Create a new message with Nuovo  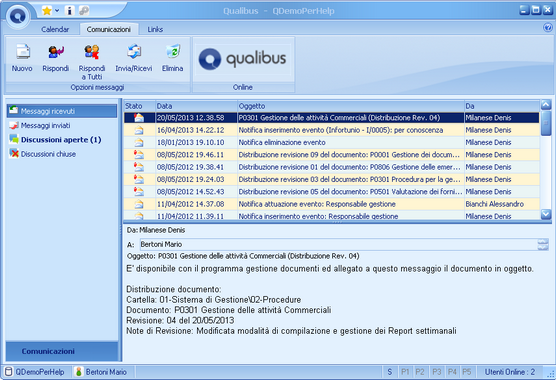click(x=22, y=58)
